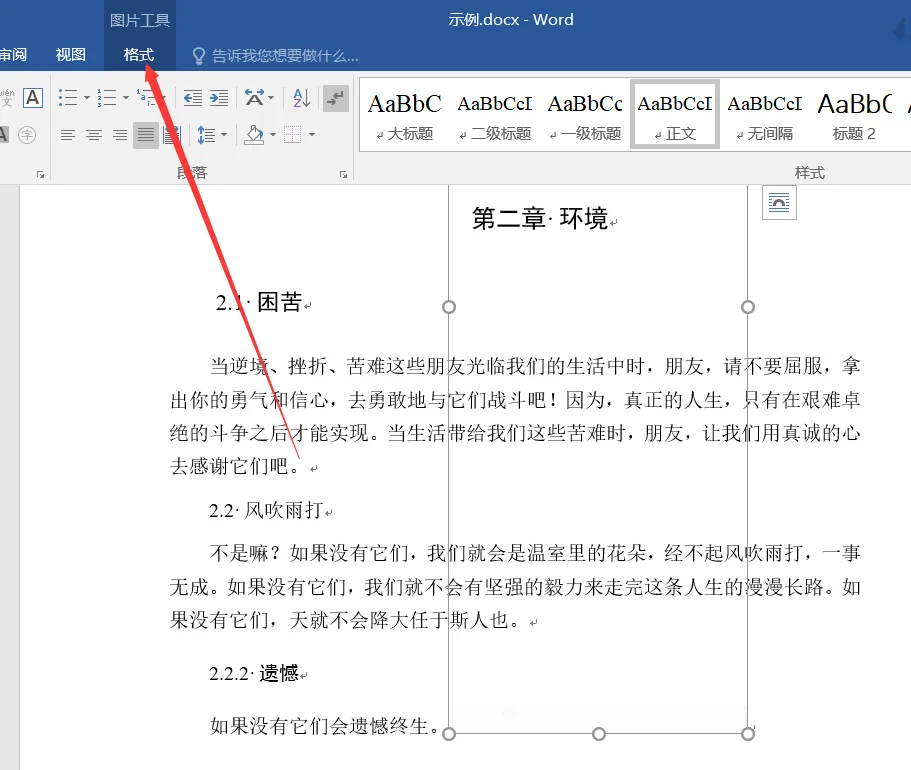The width and height of the screenshot is (911, 770).
Task: Open the 格式 ribbon tab
Action: click(139, 55)
